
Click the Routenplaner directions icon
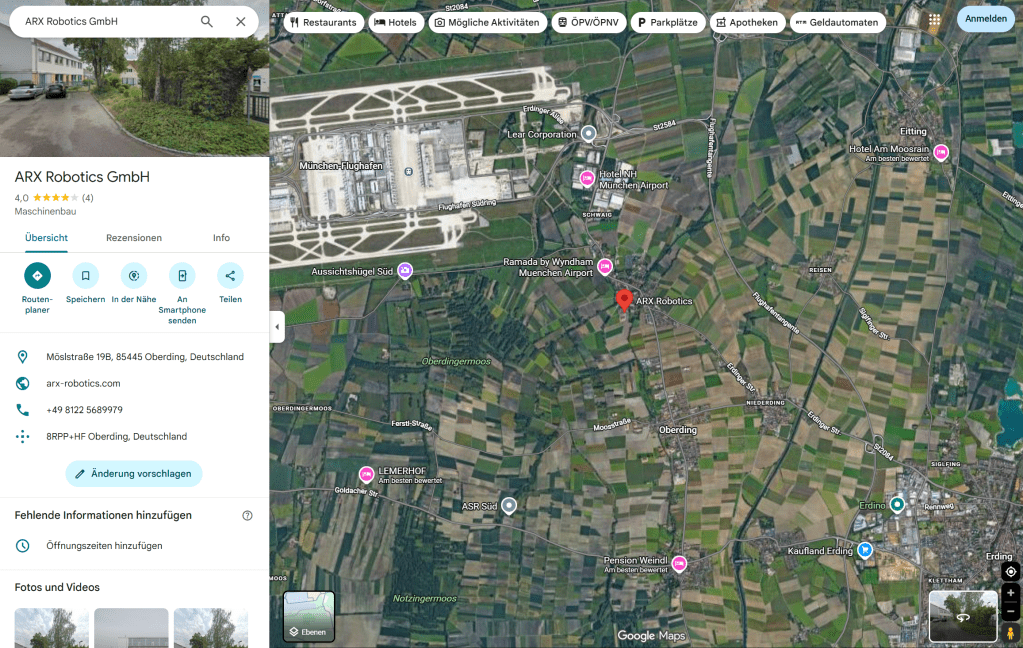point(37,276)
